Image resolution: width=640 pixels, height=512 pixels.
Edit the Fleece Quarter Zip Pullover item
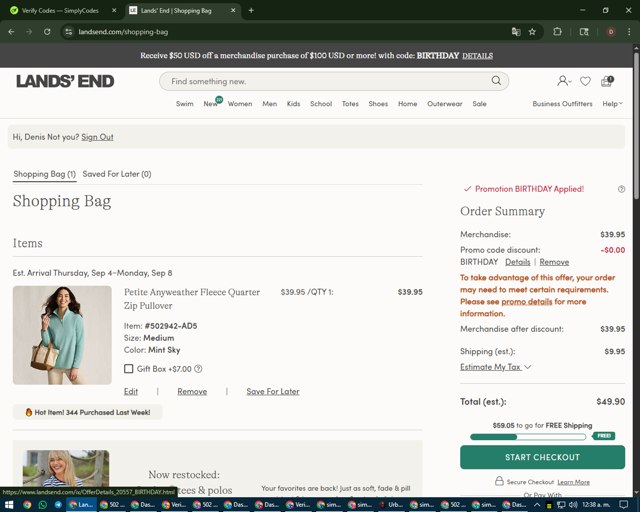(x=131, y=392)
